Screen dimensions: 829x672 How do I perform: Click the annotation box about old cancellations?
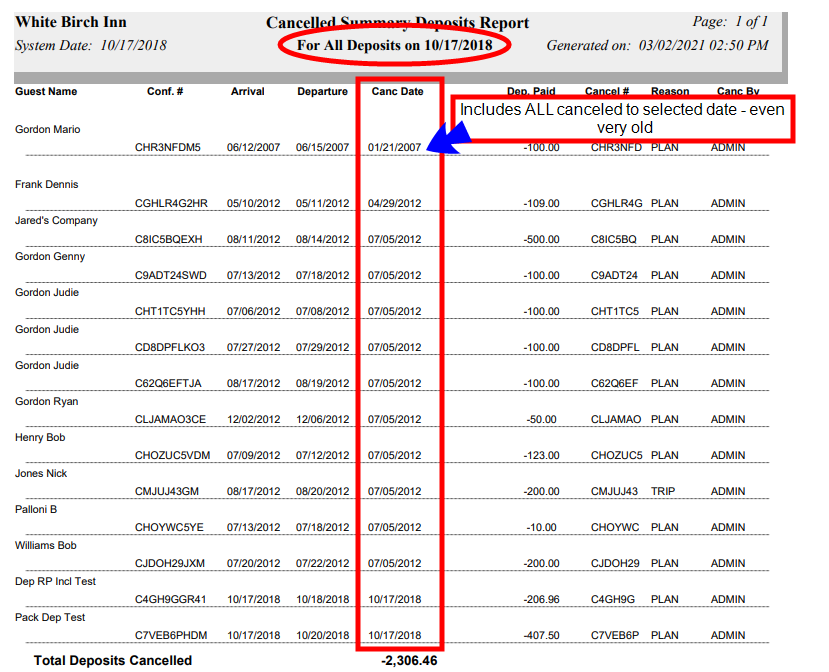click(x=621, y=118)
